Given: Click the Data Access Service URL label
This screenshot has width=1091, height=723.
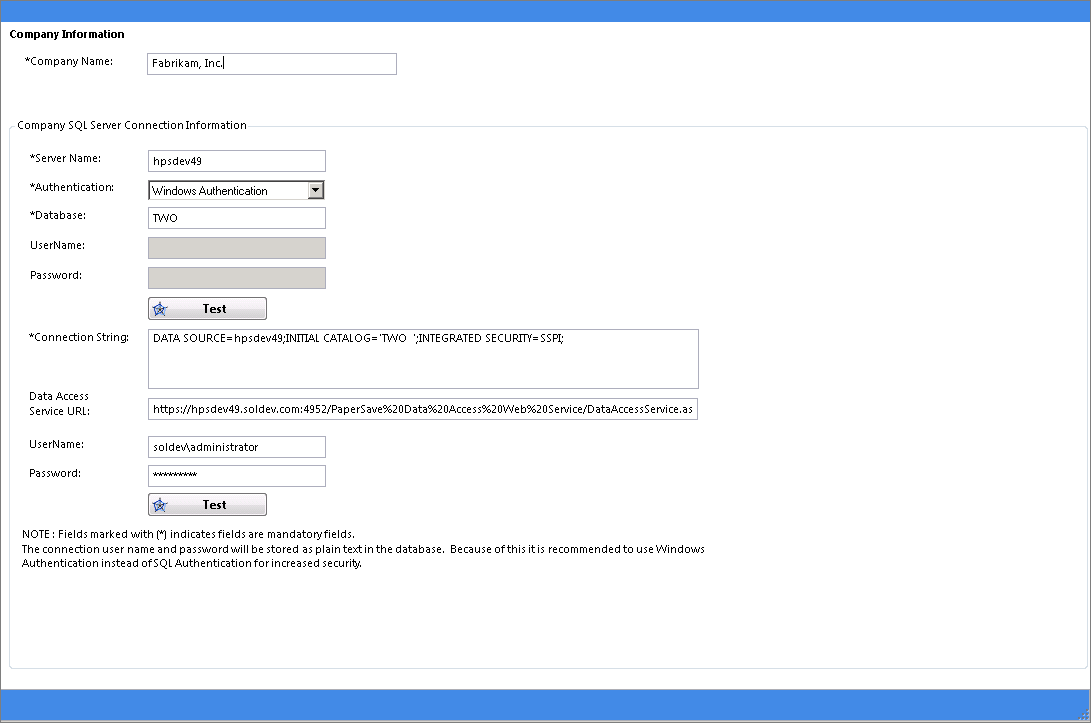Looking at the screenshot, I should pos(59,404).
